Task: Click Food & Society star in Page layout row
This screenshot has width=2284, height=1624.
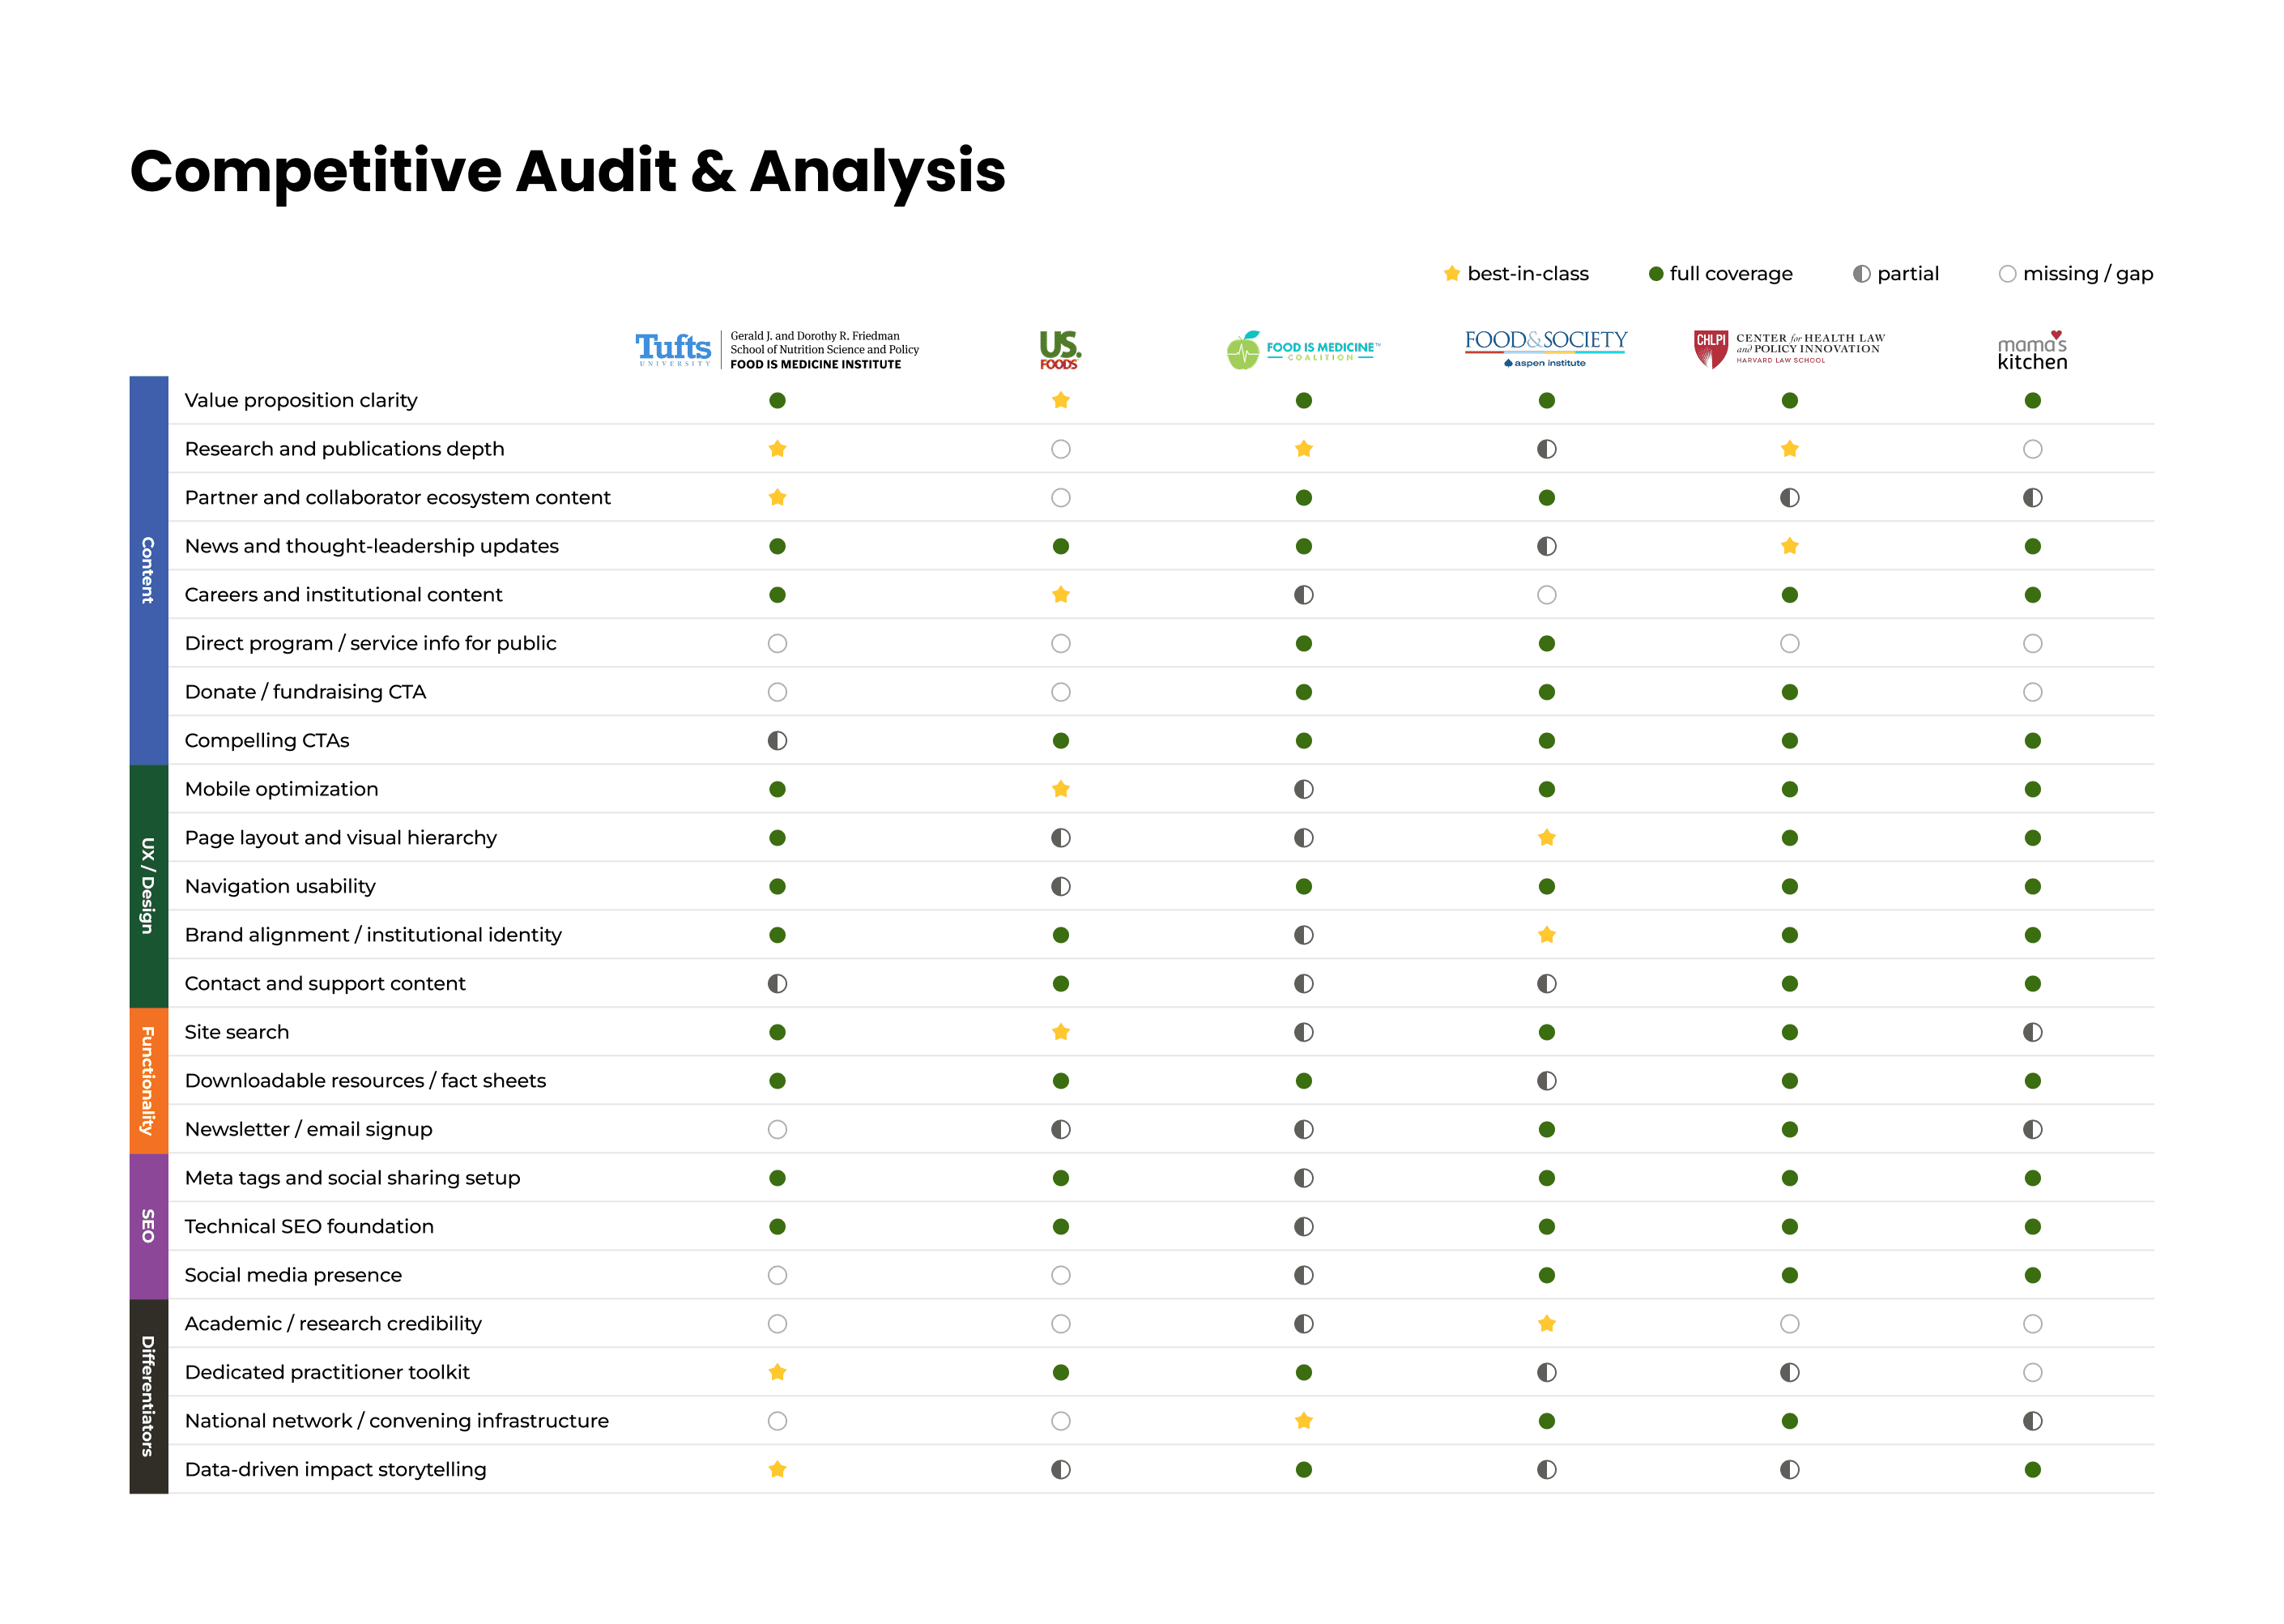Action: click(1547, 837)
